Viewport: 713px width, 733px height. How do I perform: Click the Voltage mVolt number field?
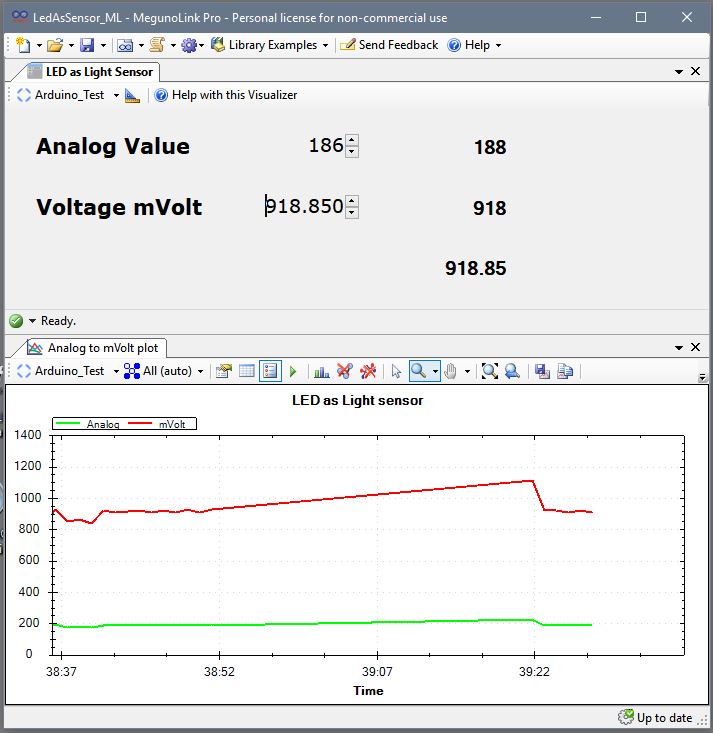pyautogui.click(x=305, y=206)
